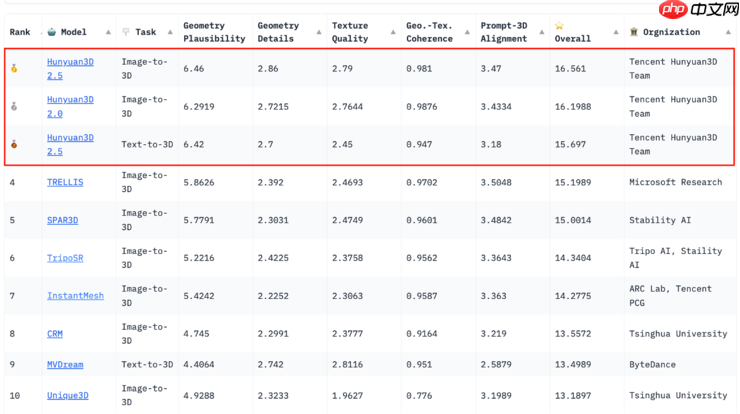
Task: Open the InstantMesh model link
Action: 75,296
